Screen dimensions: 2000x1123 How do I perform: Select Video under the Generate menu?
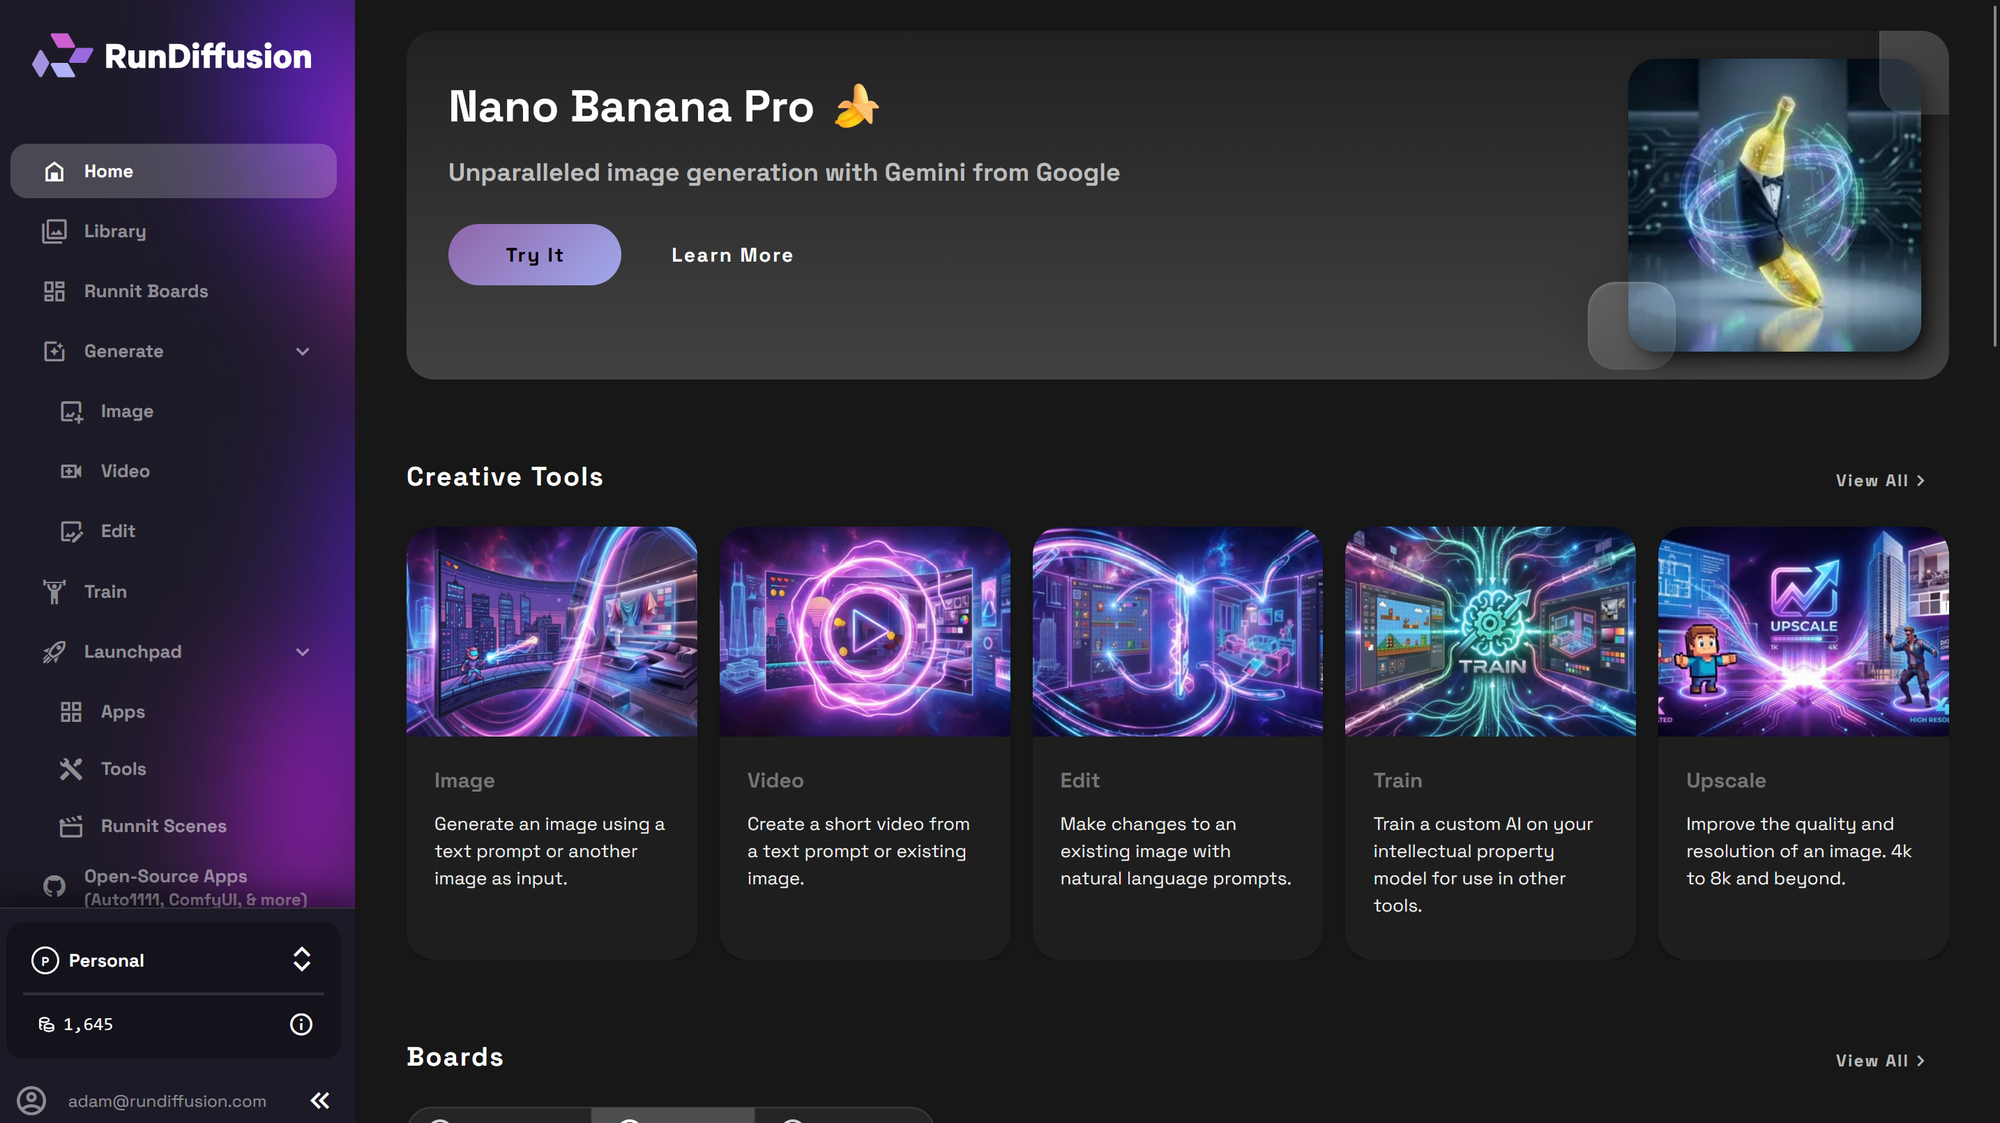(x=125, y=471)
